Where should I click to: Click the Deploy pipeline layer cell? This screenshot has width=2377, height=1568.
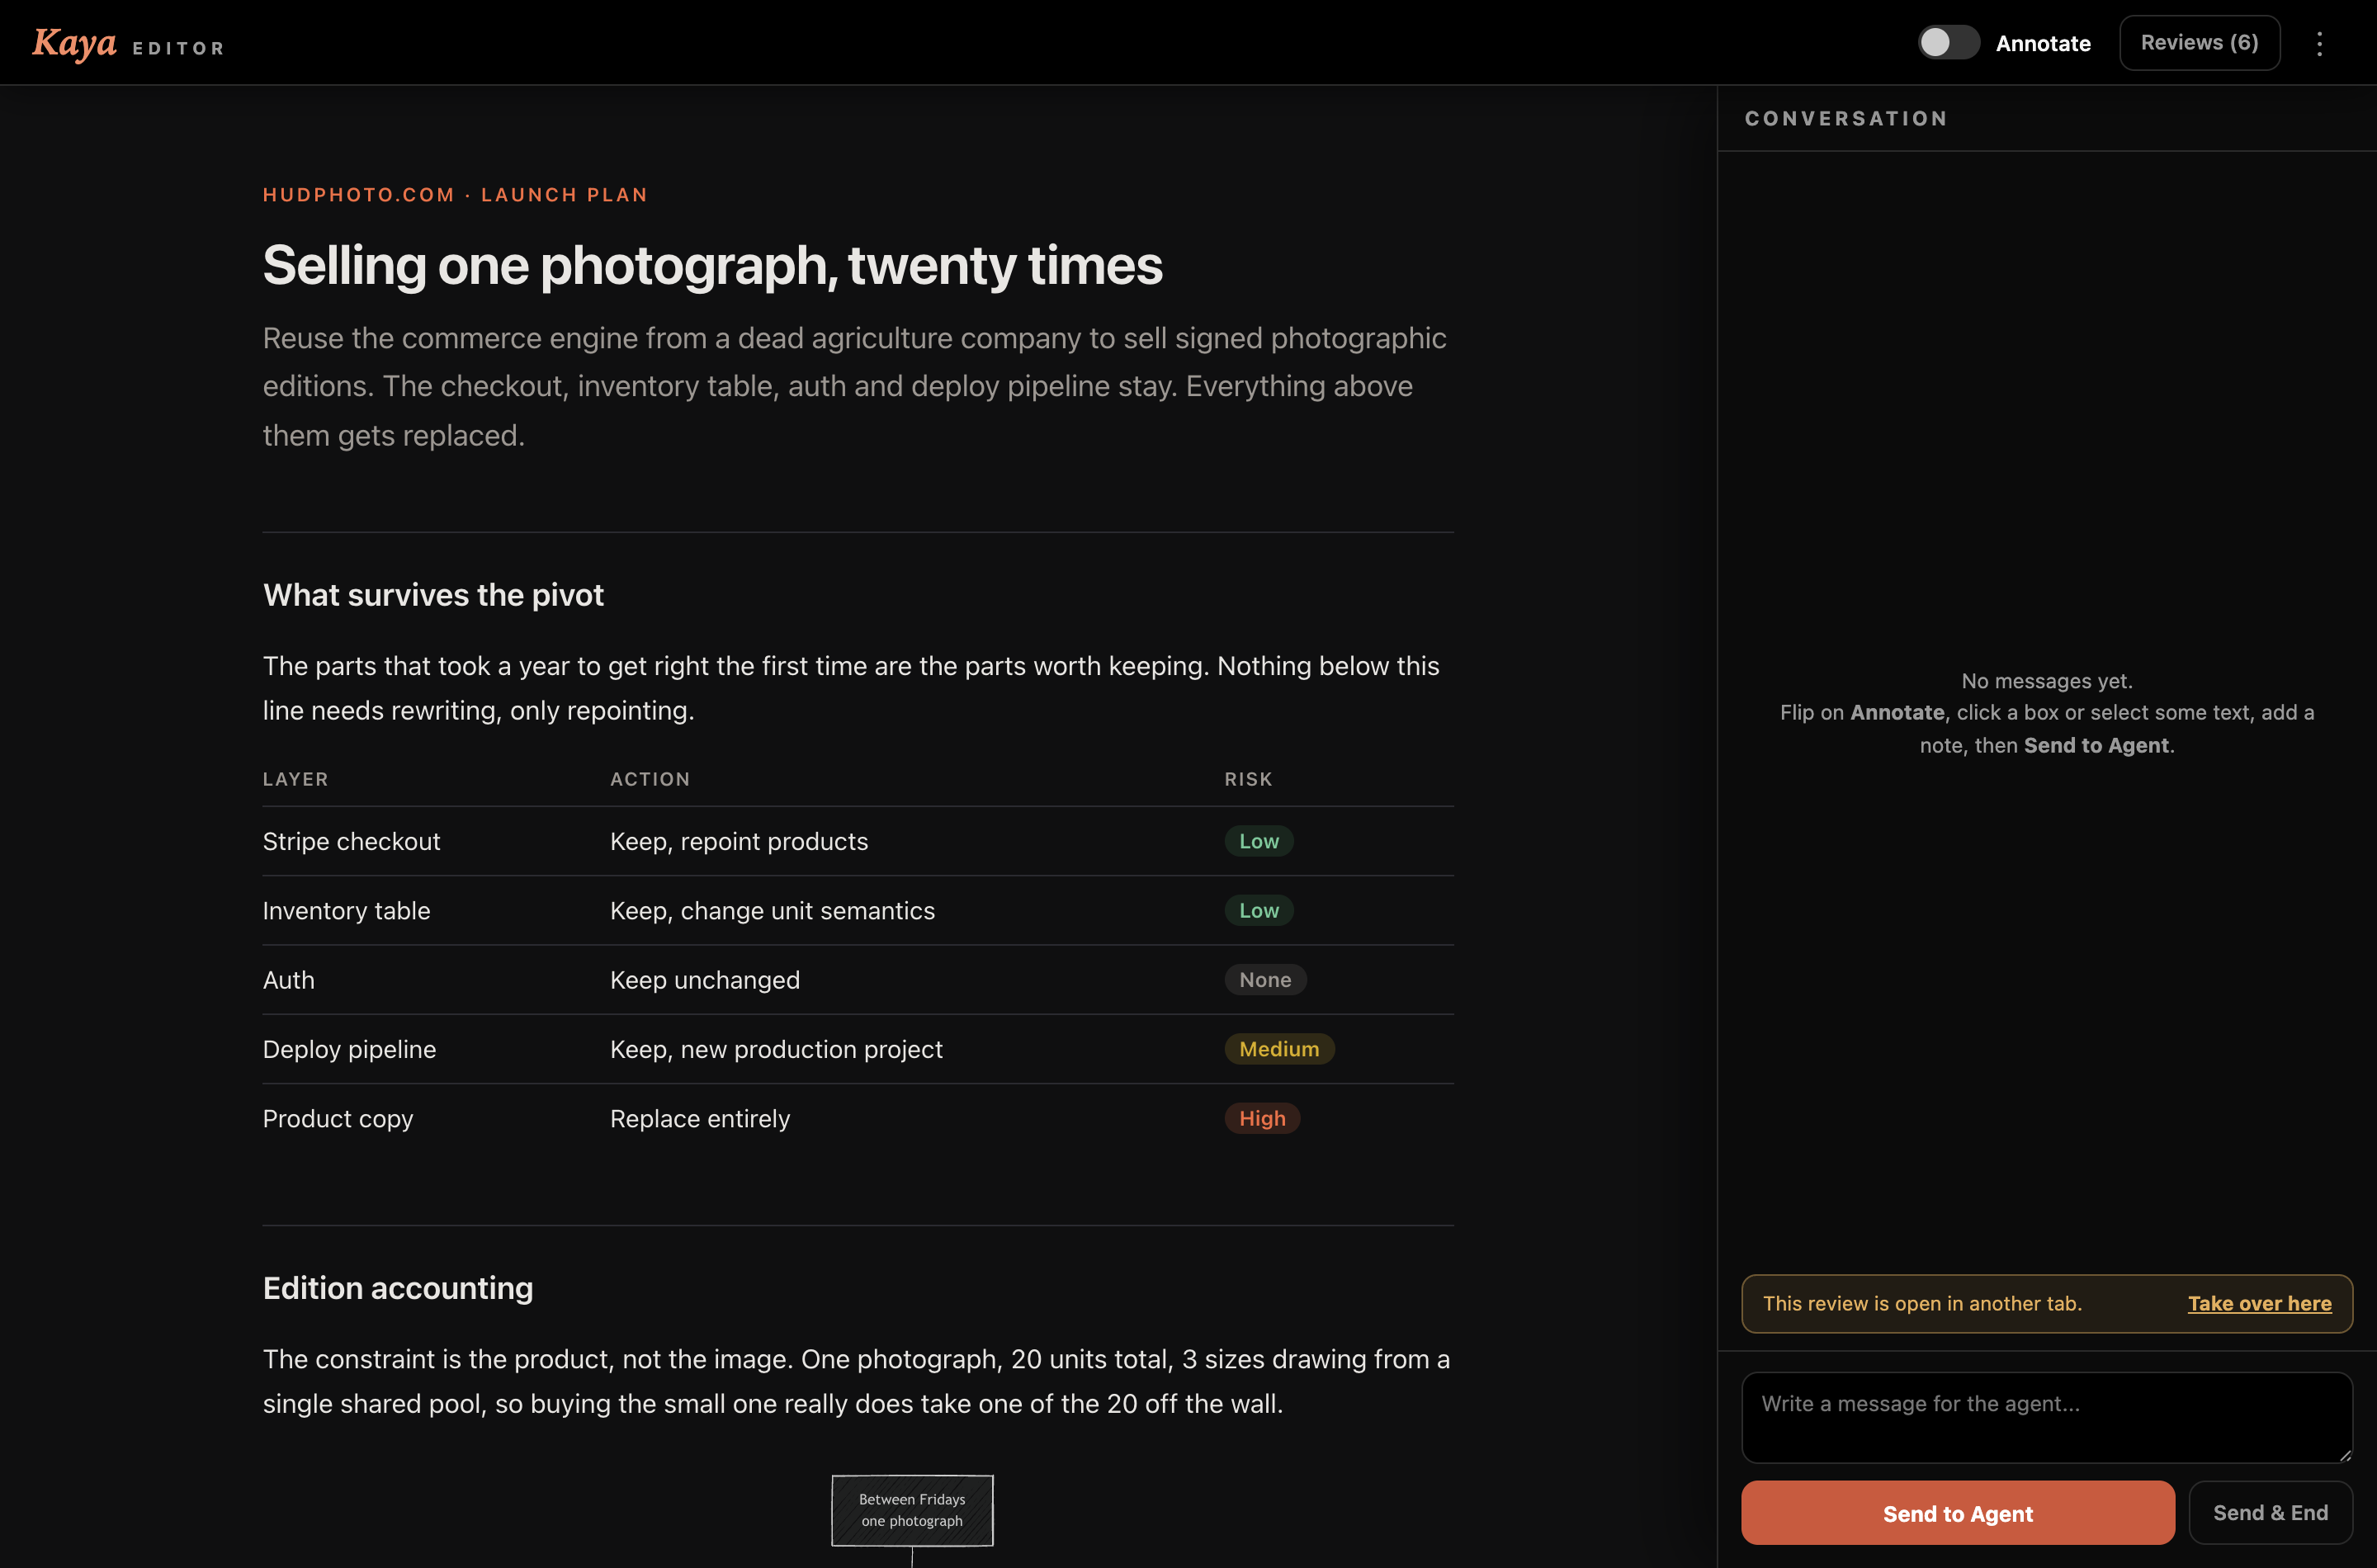(349, 1049)
